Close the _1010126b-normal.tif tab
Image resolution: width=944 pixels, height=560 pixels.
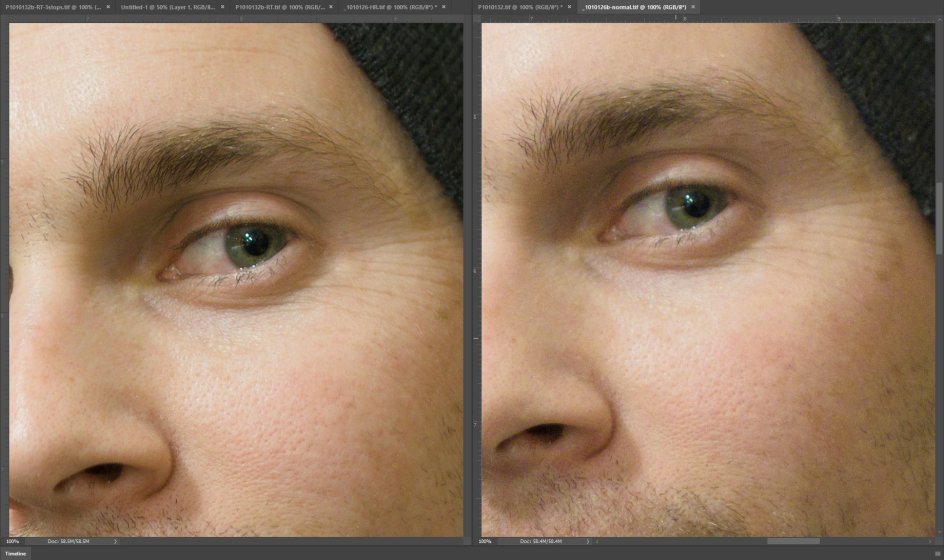click(x=693, y=7)
